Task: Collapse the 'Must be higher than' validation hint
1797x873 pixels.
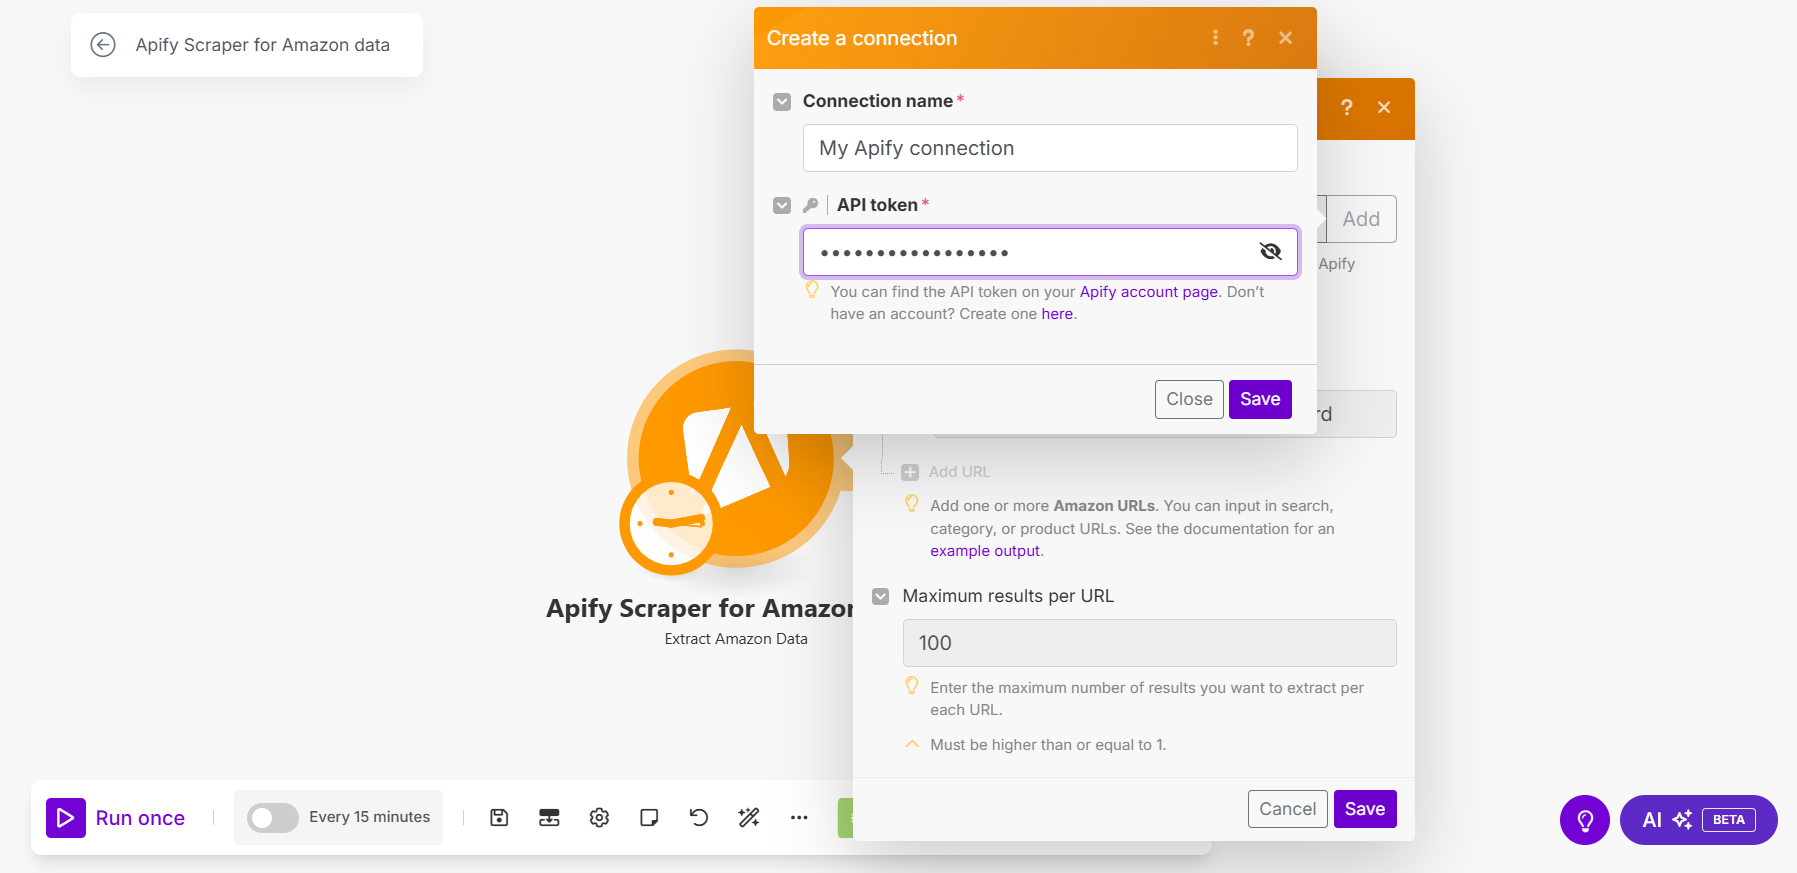Action: [912, 744]
